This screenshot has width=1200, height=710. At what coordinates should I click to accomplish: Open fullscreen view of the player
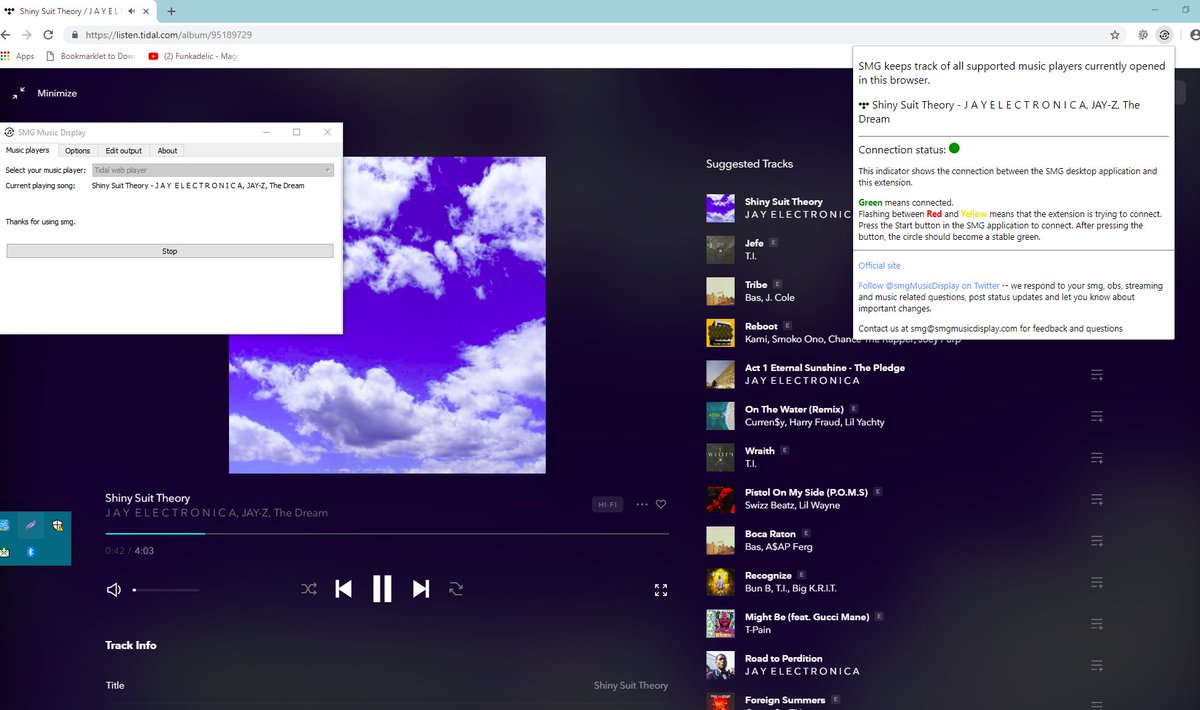point(660,590)
